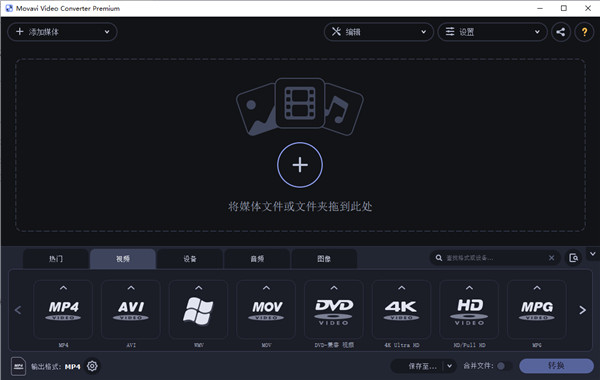This screenshot has width=600, height=380.
Task: Click the share icon button
Action: coord(561,32)
